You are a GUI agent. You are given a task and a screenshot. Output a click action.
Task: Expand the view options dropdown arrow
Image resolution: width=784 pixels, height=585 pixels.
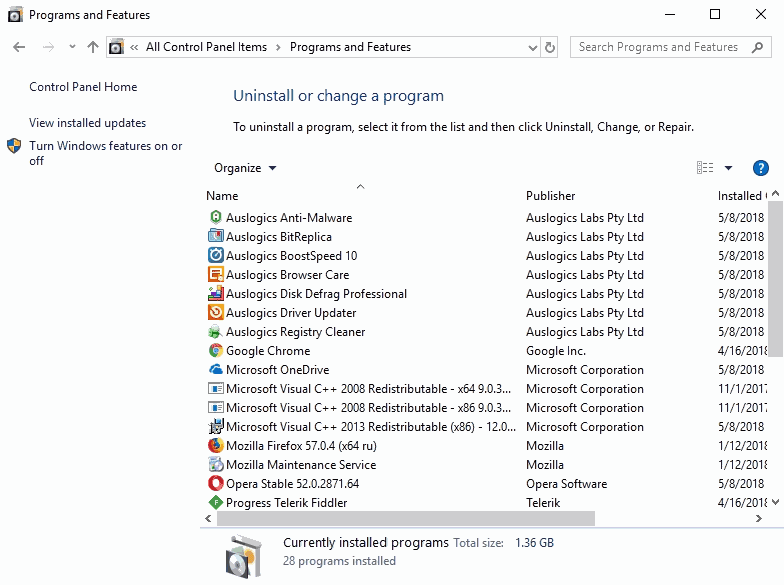(x=728, y=168)
